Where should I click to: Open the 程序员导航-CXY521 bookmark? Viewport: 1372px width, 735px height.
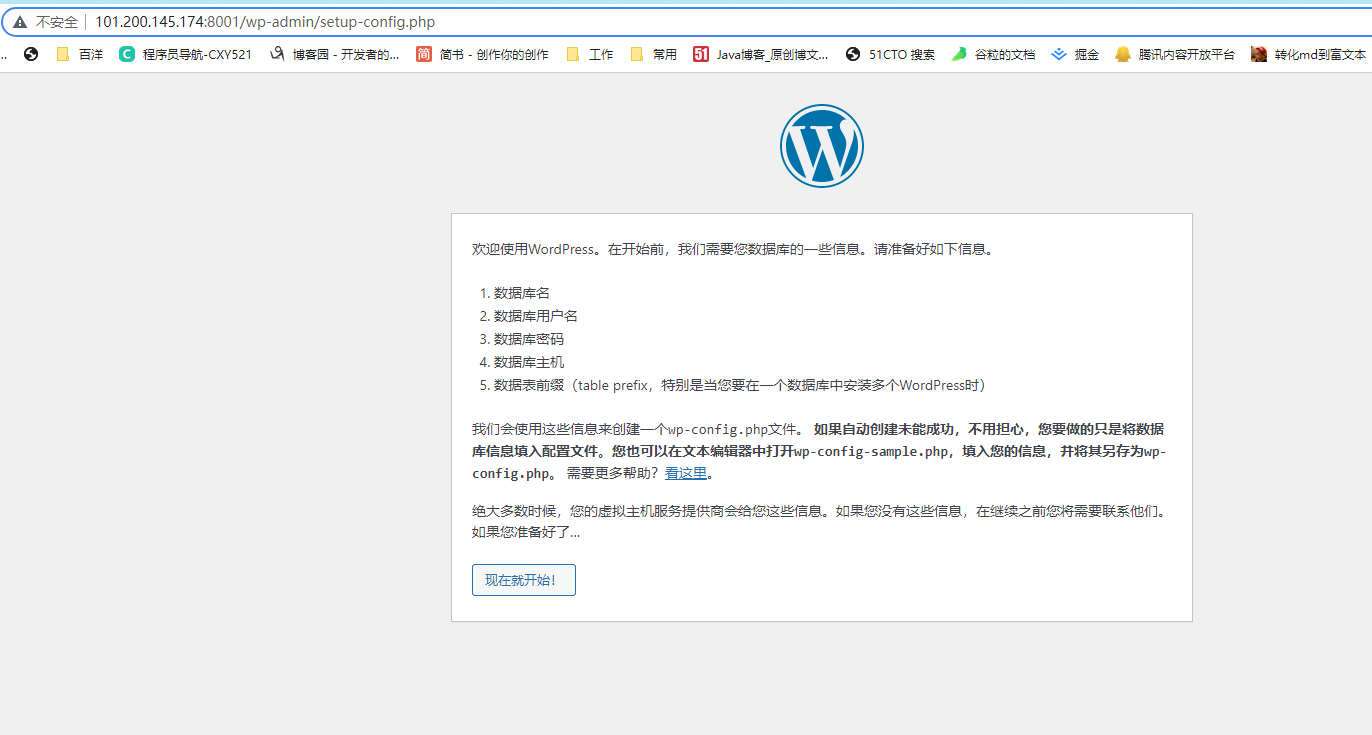186,55
